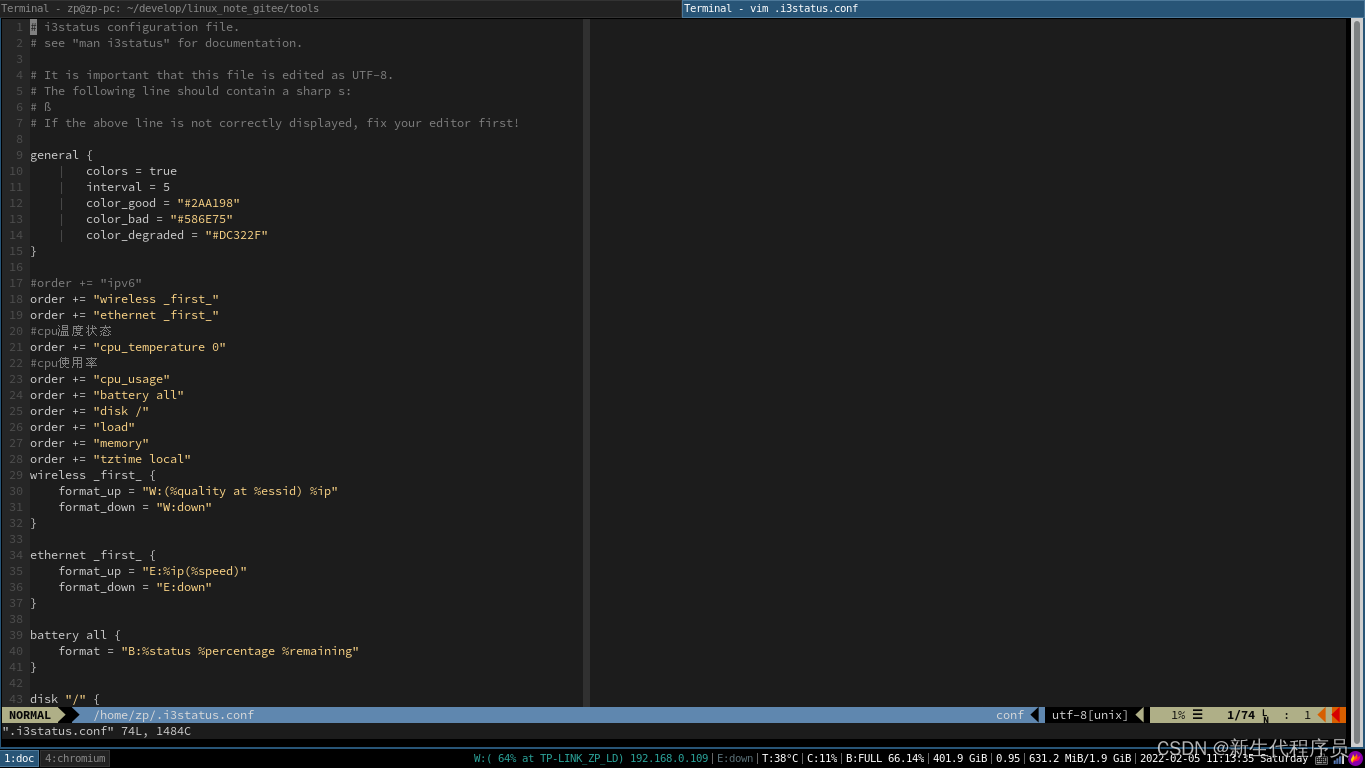Click the commented #order += "ipv6" line

[x=86, y=283]
